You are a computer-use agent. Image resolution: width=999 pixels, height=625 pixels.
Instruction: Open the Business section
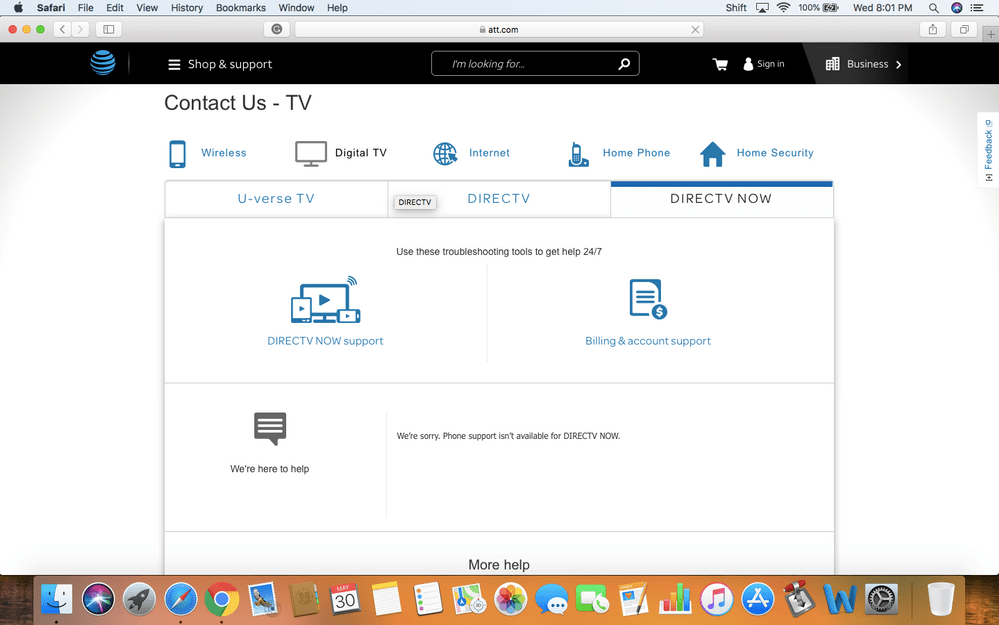pos(863,64)
